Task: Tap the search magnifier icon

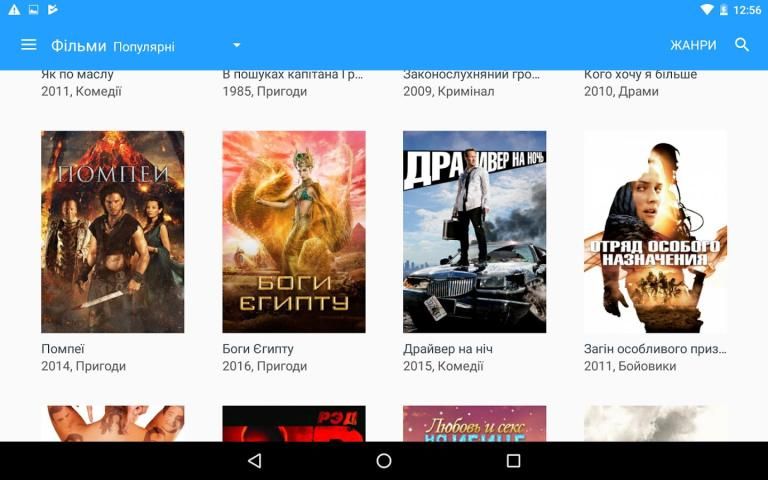Action: [742, 45]
